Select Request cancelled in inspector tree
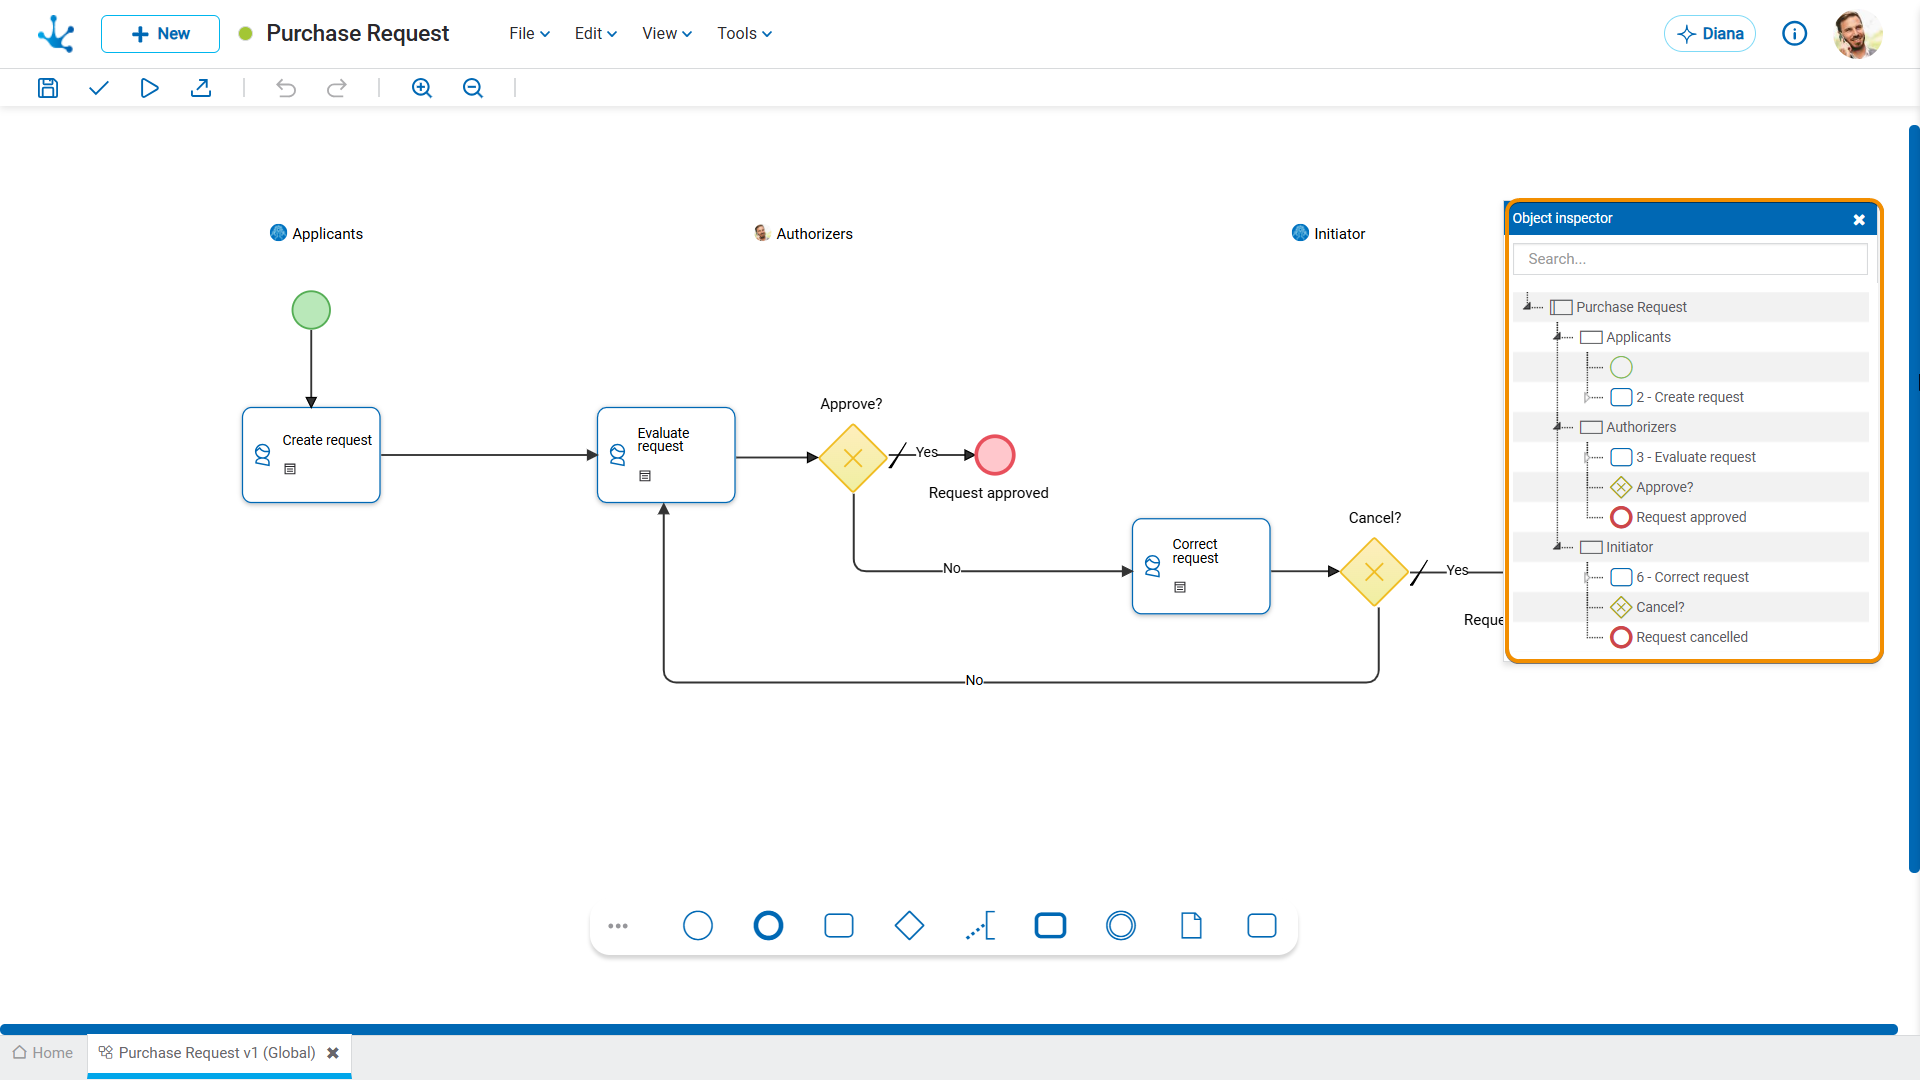This screenshot has width=1920, height=1080. click(x=1692, y=637)
